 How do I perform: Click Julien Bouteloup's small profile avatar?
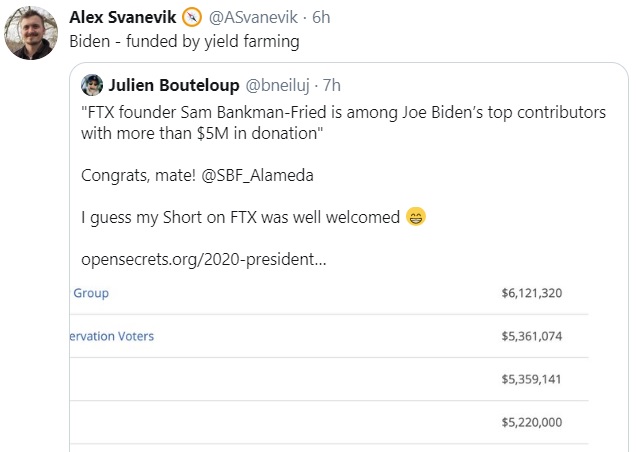(92, 84)
